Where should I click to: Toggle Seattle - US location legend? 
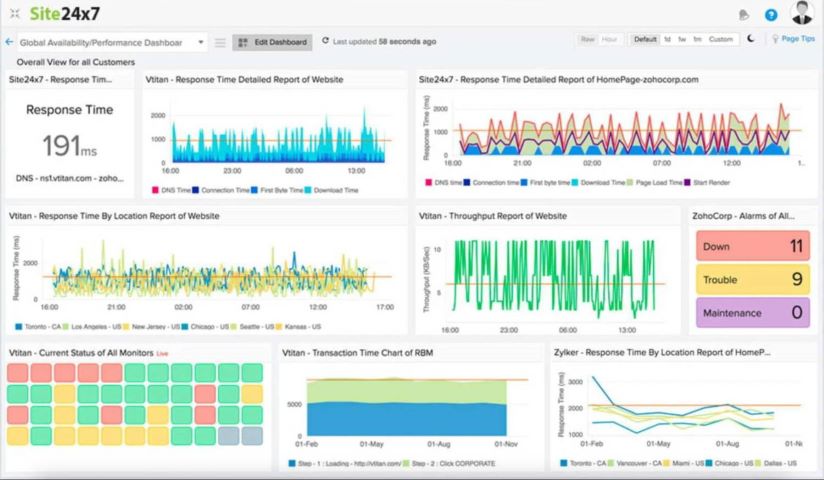click(252, 327)
